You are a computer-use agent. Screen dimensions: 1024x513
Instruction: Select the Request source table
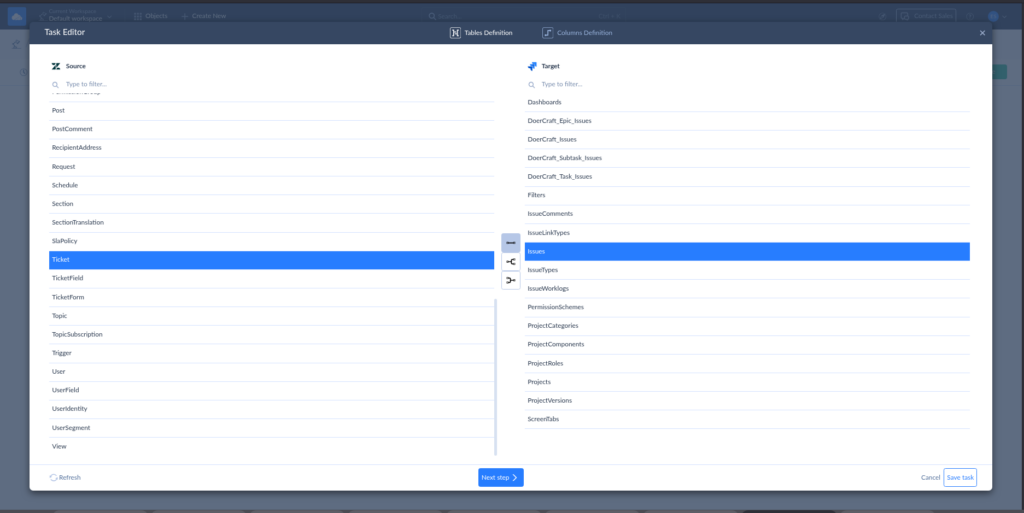click(272, 167)
